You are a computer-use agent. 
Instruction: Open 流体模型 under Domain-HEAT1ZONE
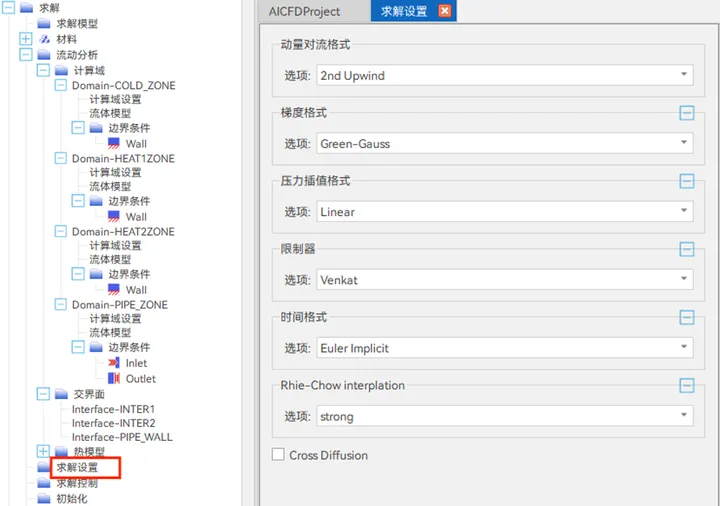[110, 186]
